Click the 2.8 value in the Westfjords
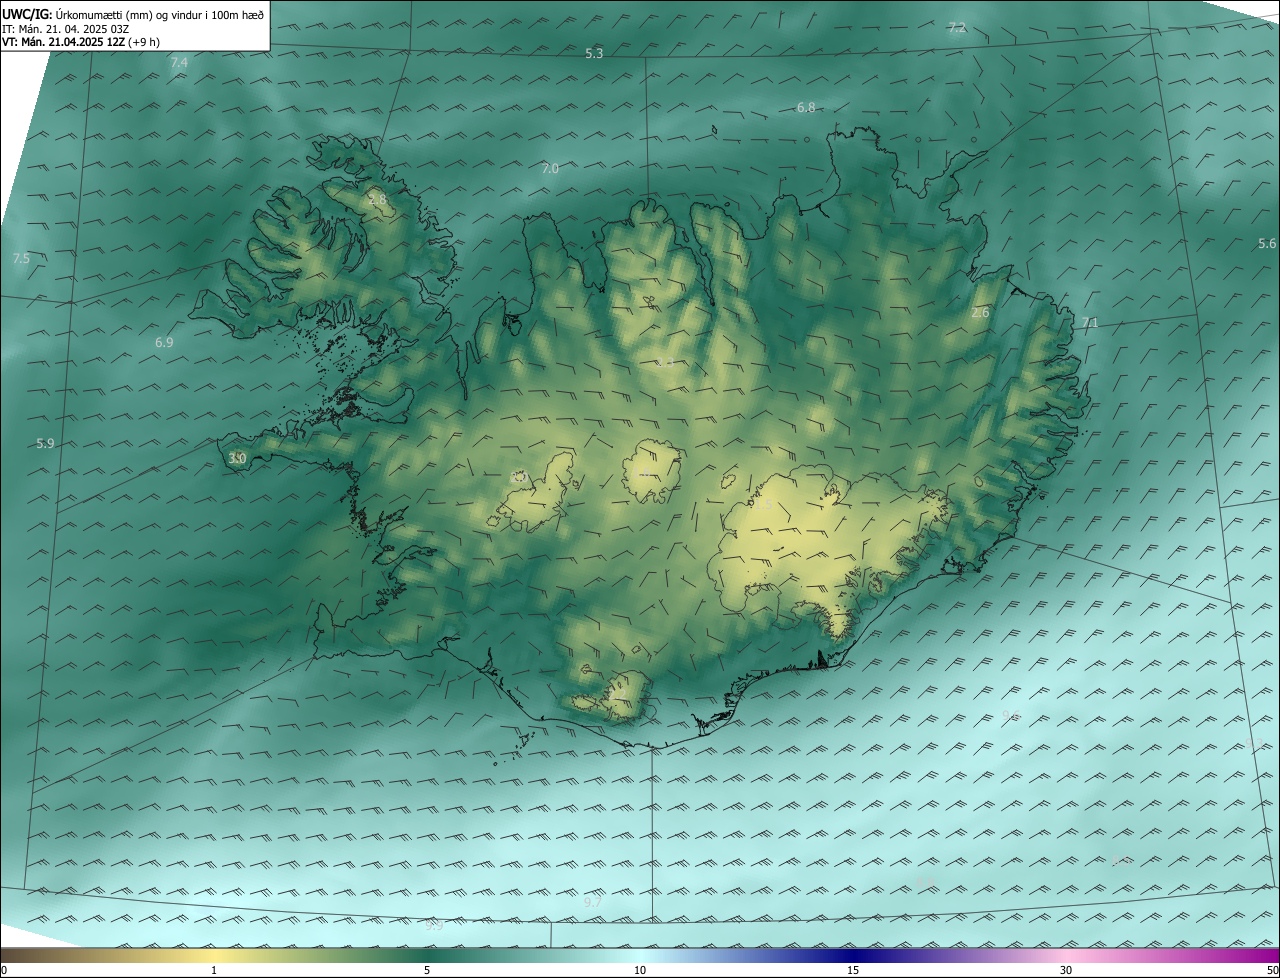The width and height of the screenshot is (1280, 978). pyautogui.click(x=377, y=200)
